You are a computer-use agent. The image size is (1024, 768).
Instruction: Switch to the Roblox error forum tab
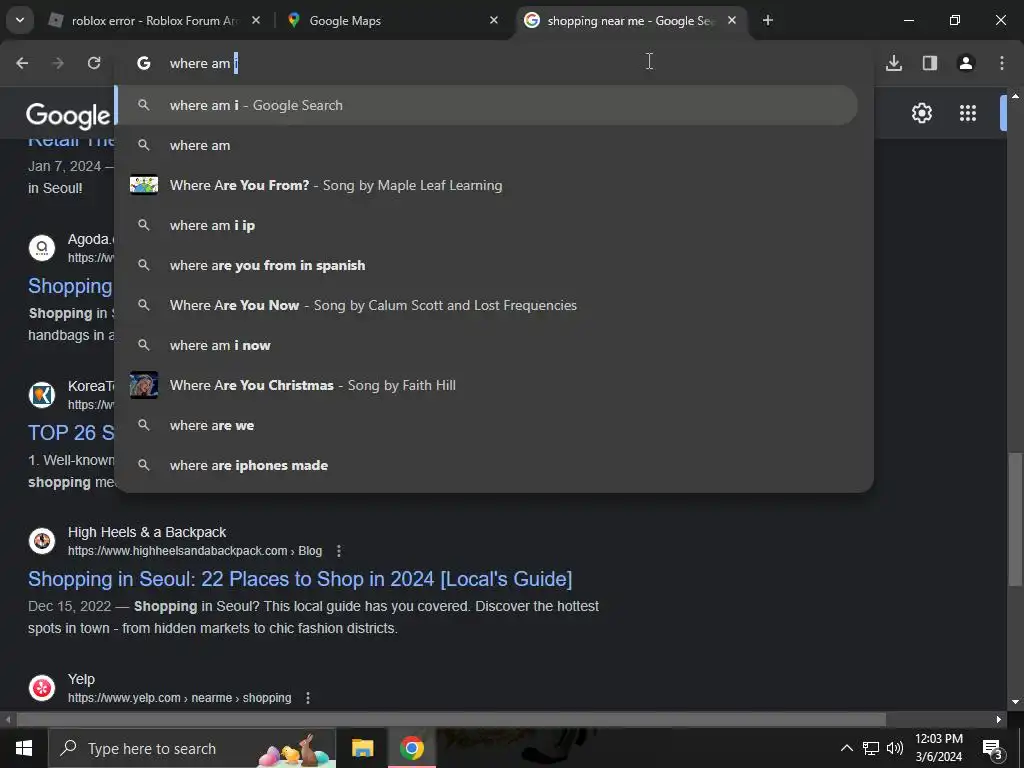click(153, 21)
